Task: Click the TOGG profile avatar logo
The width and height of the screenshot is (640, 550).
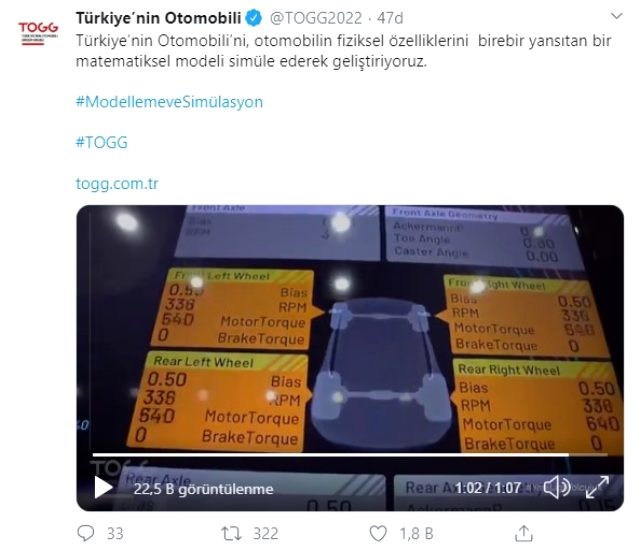Action: [x=38, y=33]
